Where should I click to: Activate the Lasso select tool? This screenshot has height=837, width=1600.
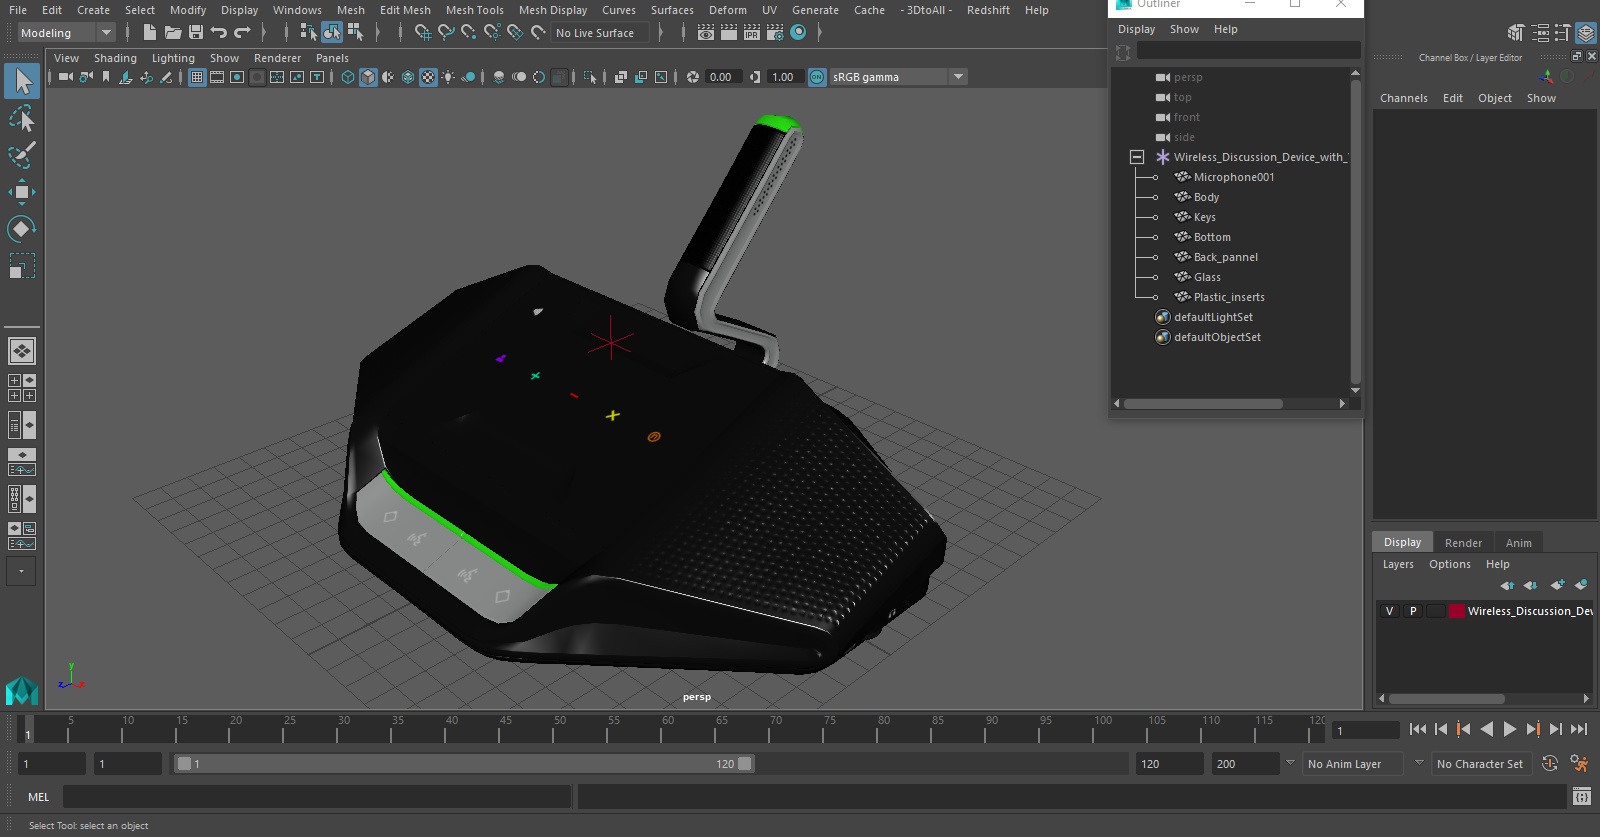point(21,119)
